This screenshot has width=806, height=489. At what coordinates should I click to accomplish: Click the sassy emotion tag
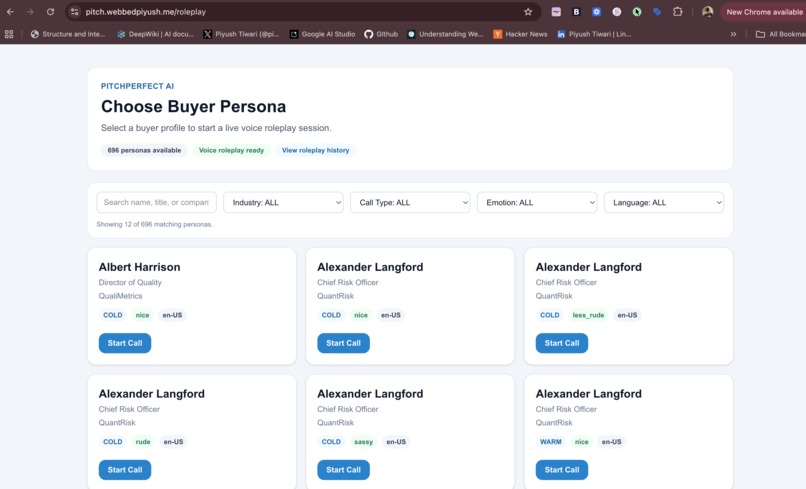point(363,442)
